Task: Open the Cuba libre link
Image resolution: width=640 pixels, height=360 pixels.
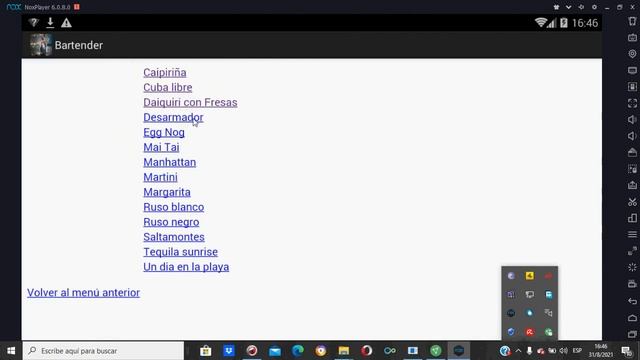Action: coord(167,87)
